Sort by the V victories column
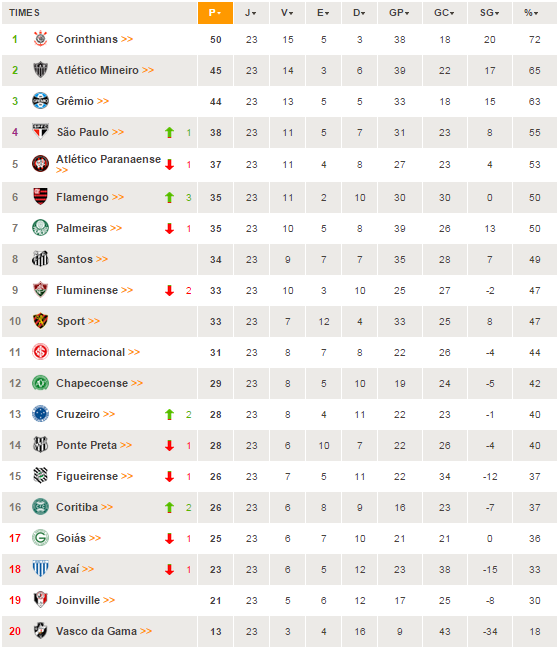 tap(287, 13)
